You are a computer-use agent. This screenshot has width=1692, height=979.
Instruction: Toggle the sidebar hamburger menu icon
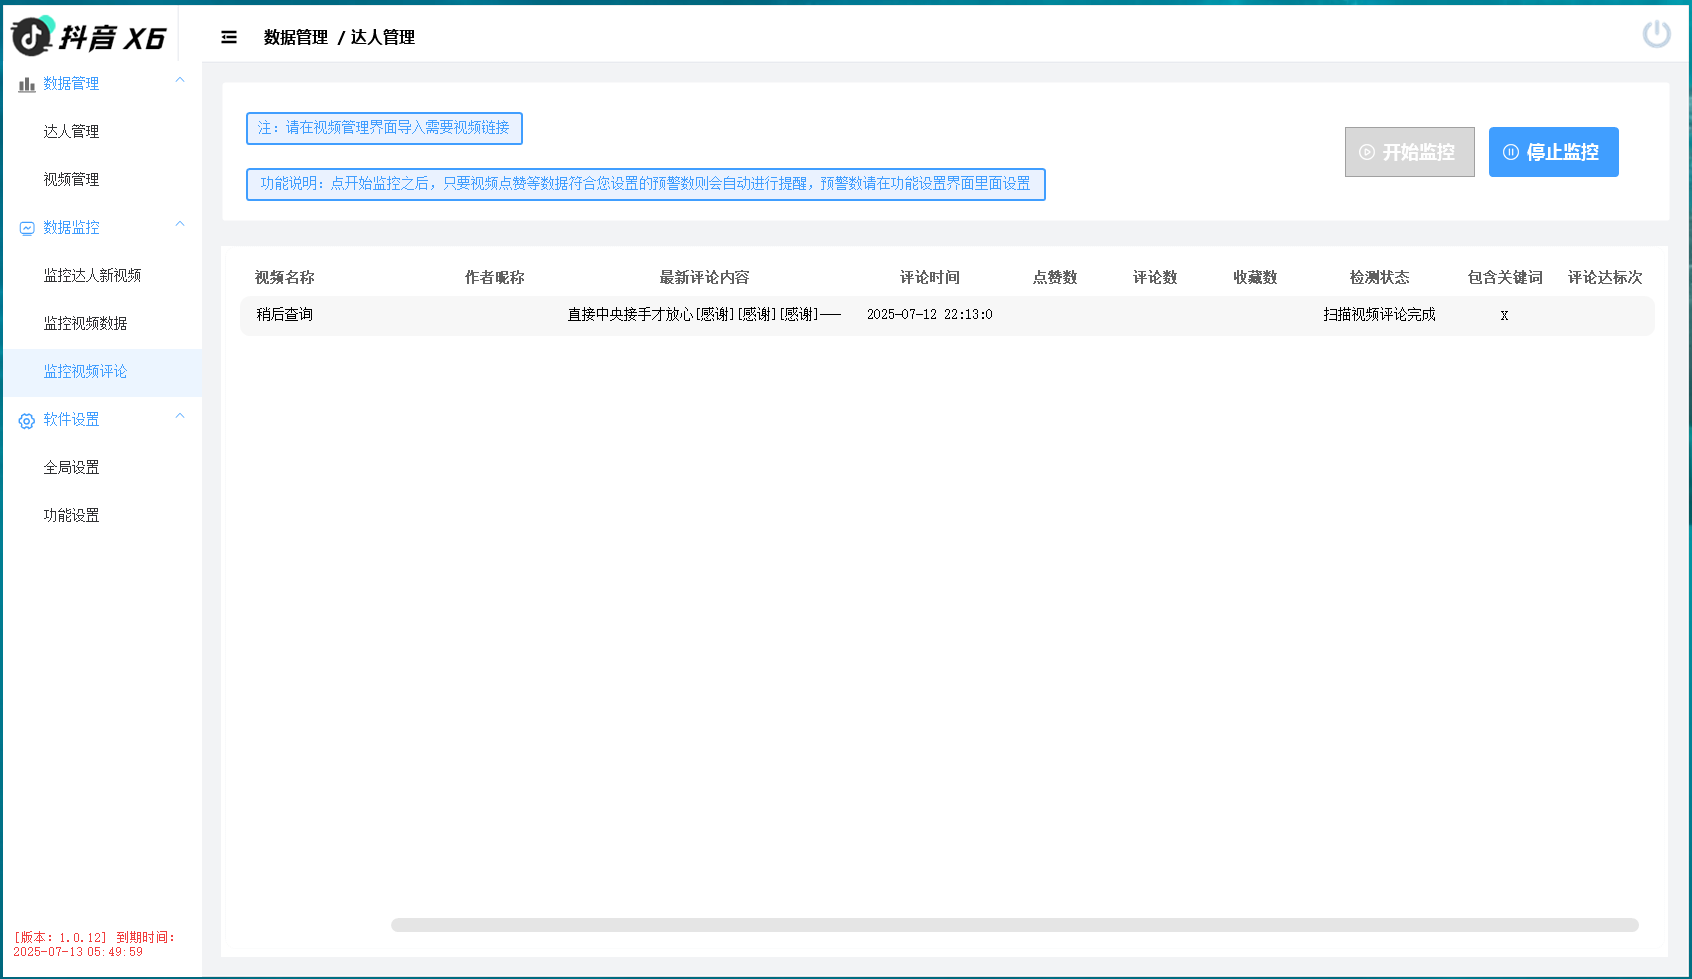point(229,37)
